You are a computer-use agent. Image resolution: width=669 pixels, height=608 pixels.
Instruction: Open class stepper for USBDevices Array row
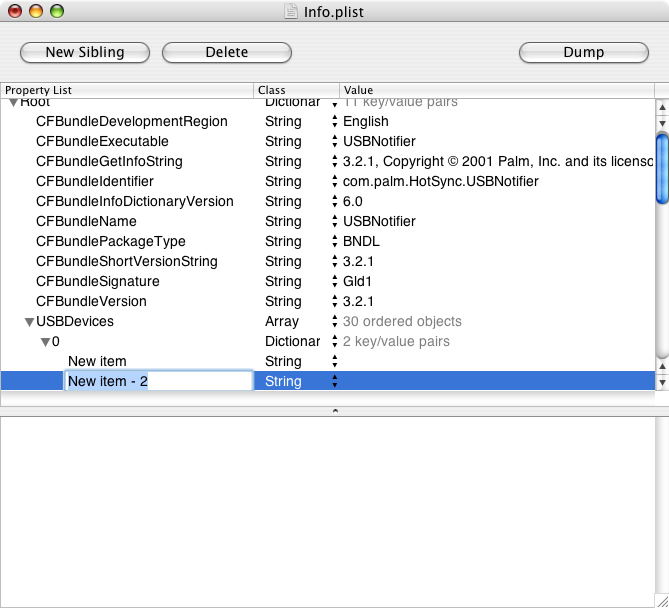334,321
